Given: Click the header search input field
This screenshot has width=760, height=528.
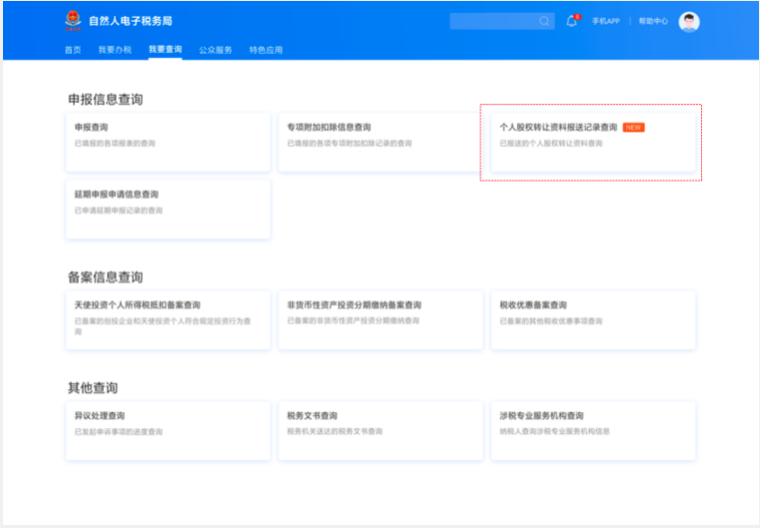Looking at the screenshot, I should click(492, 21).
